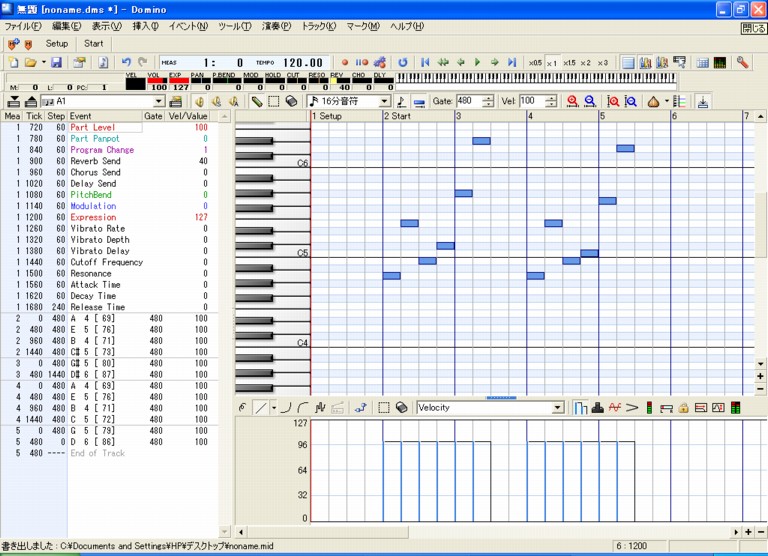Save the song with the floppy disk icon

pos(56,62)
